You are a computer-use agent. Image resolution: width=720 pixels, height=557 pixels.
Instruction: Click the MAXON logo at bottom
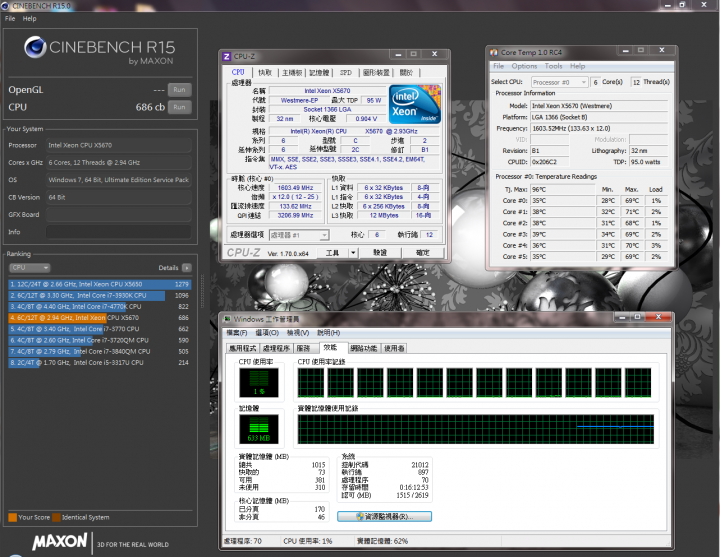click(x=59, y=541)
